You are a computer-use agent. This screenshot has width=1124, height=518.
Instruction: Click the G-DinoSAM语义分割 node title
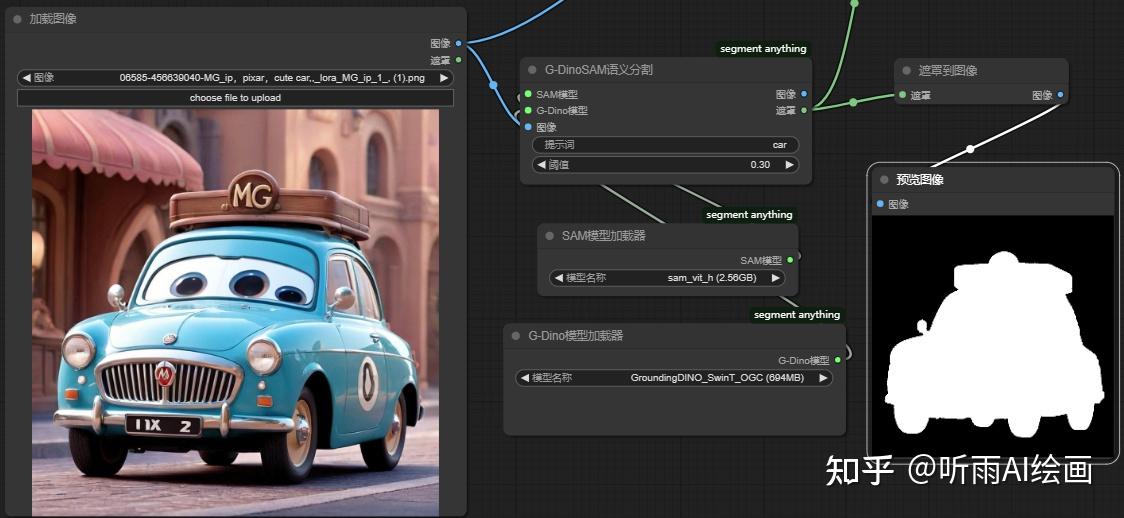pyautogui.click(x=599, y=70)
